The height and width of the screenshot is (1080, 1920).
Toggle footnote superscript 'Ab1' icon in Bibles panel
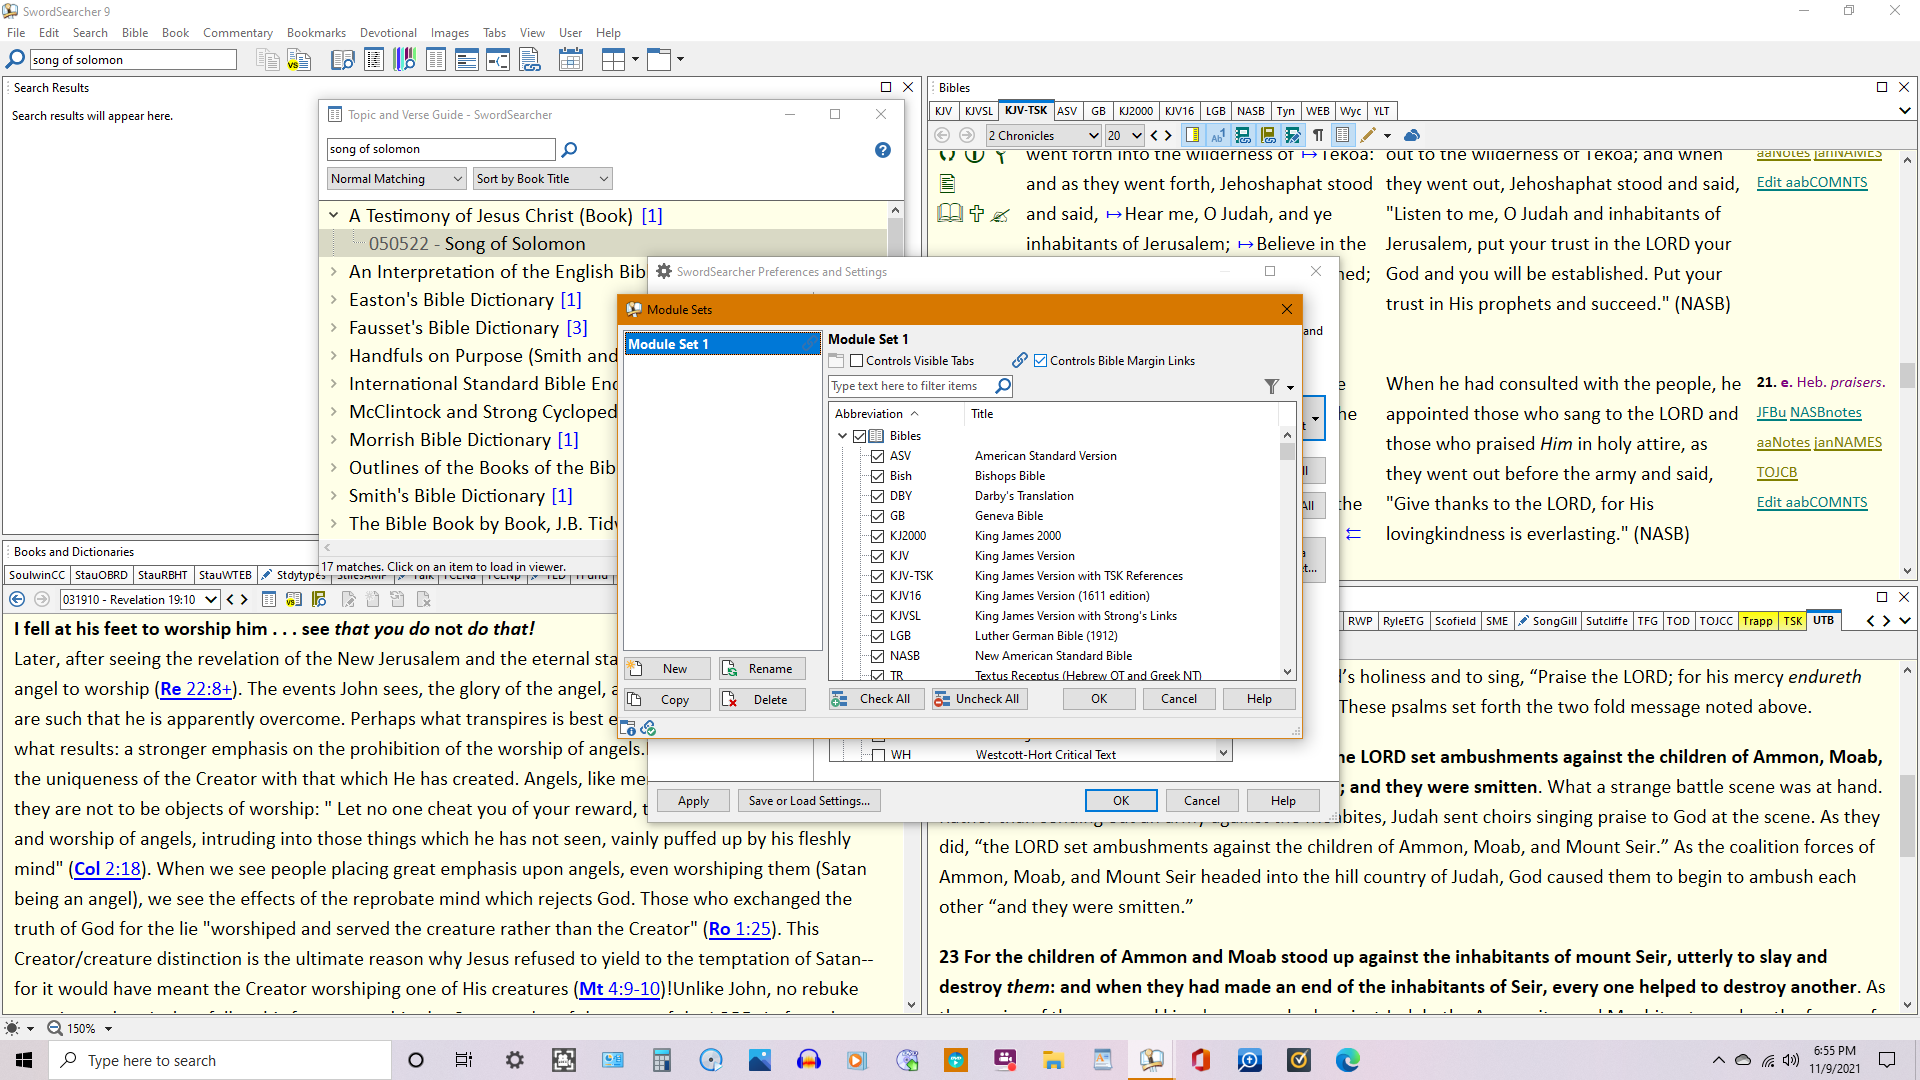[1217, 135]
